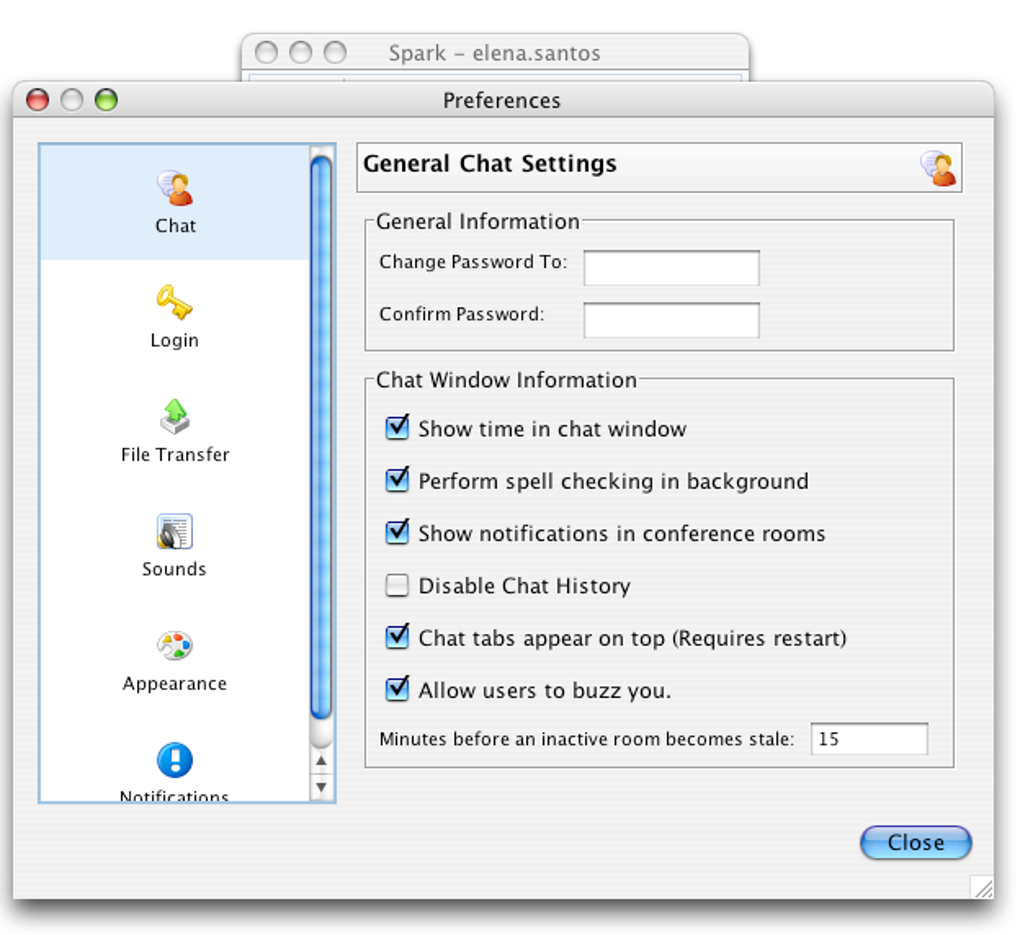Select the Login label in the sidebar
This screenshot has width=1020, height=935.
pos(174,340)
